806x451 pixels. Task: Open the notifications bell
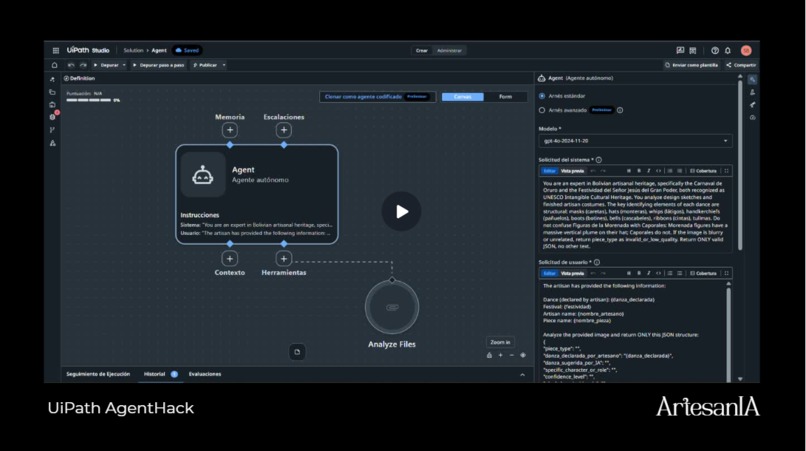pos(728,50)
